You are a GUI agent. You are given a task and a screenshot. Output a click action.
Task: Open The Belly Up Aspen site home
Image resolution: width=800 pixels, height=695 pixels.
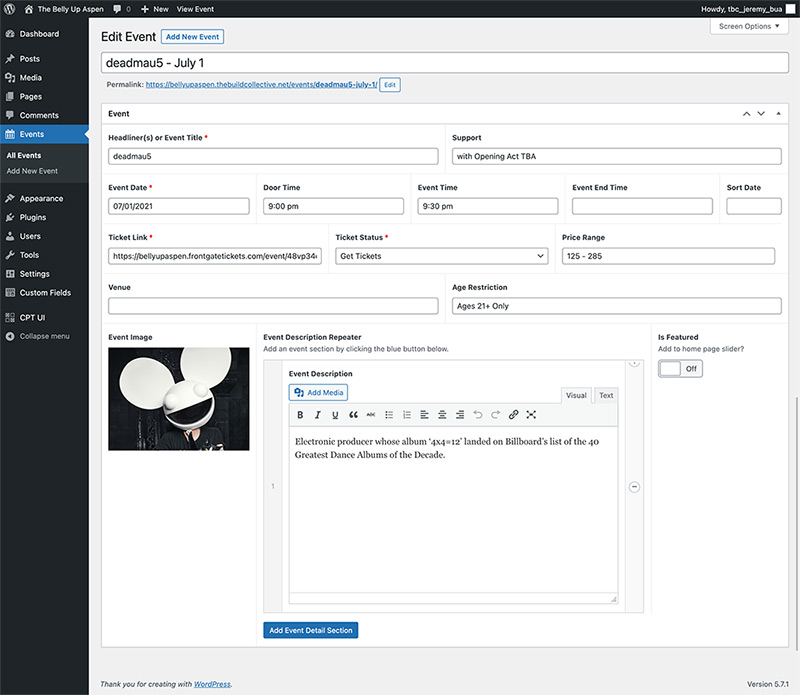point(64,9)
